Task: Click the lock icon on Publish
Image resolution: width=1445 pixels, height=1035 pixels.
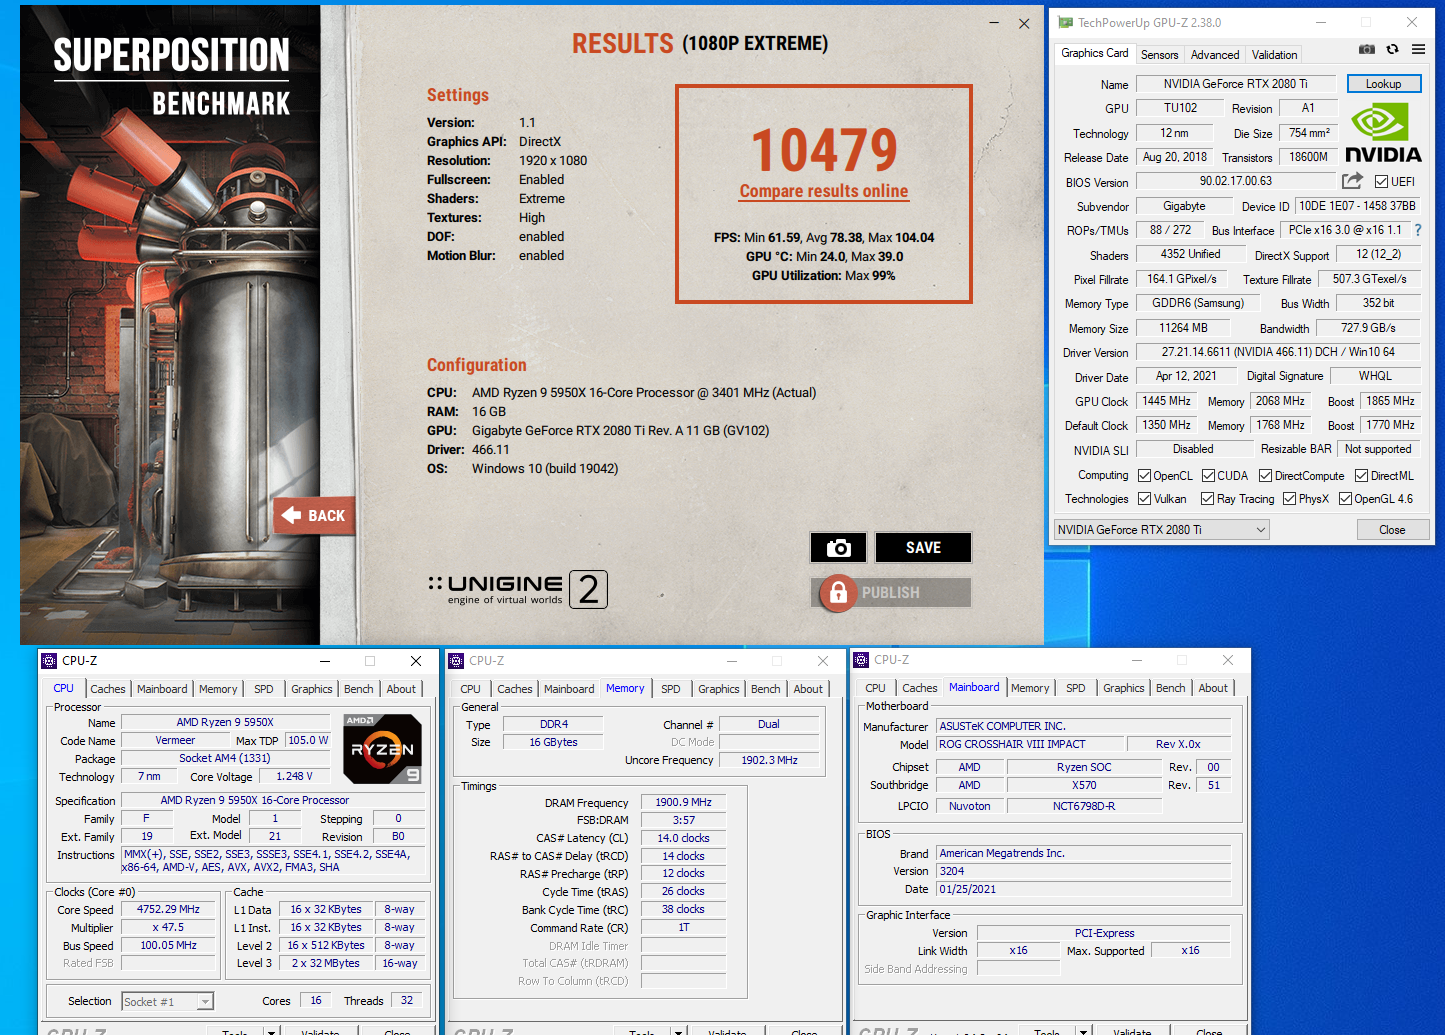Action: click(x=838, y=592)
